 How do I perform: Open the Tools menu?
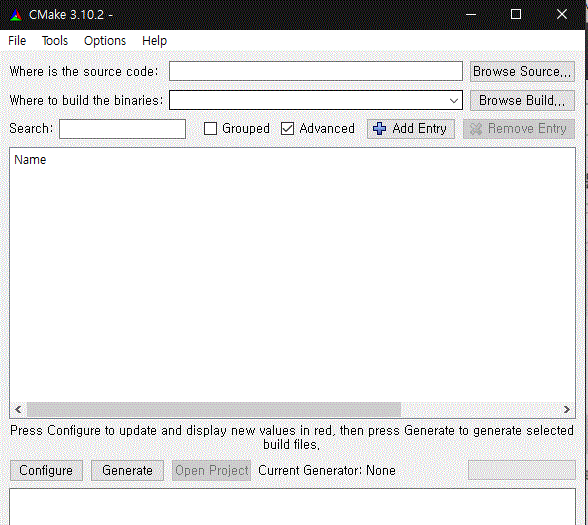point(55,40)
